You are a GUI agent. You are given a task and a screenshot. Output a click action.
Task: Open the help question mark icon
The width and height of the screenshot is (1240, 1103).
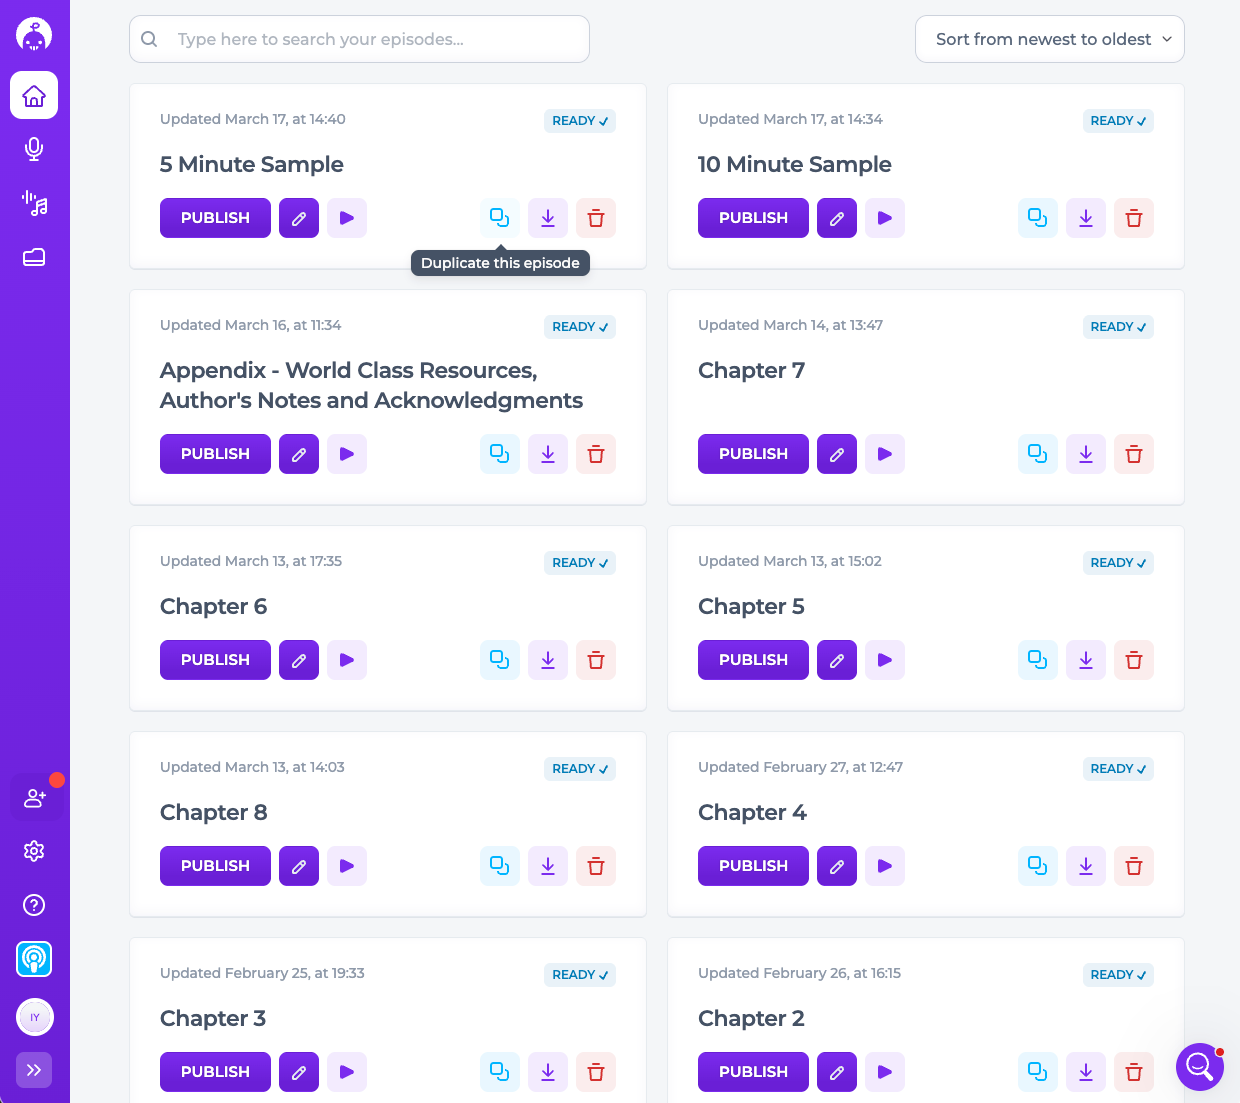(x=34, y=905)
